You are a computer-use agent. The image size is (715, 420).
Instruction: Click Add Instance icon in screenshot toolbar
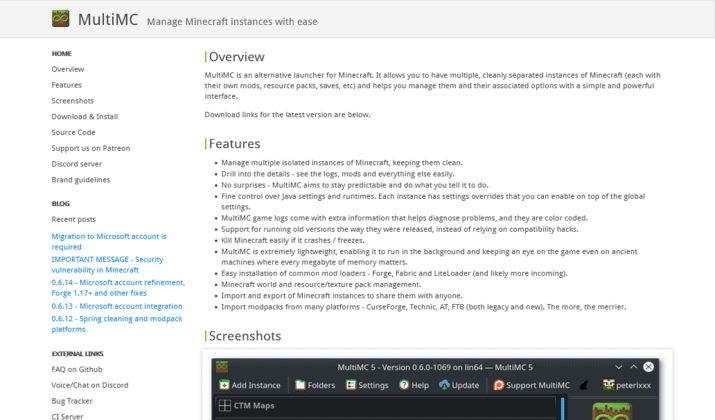click(x=224, y=385)
